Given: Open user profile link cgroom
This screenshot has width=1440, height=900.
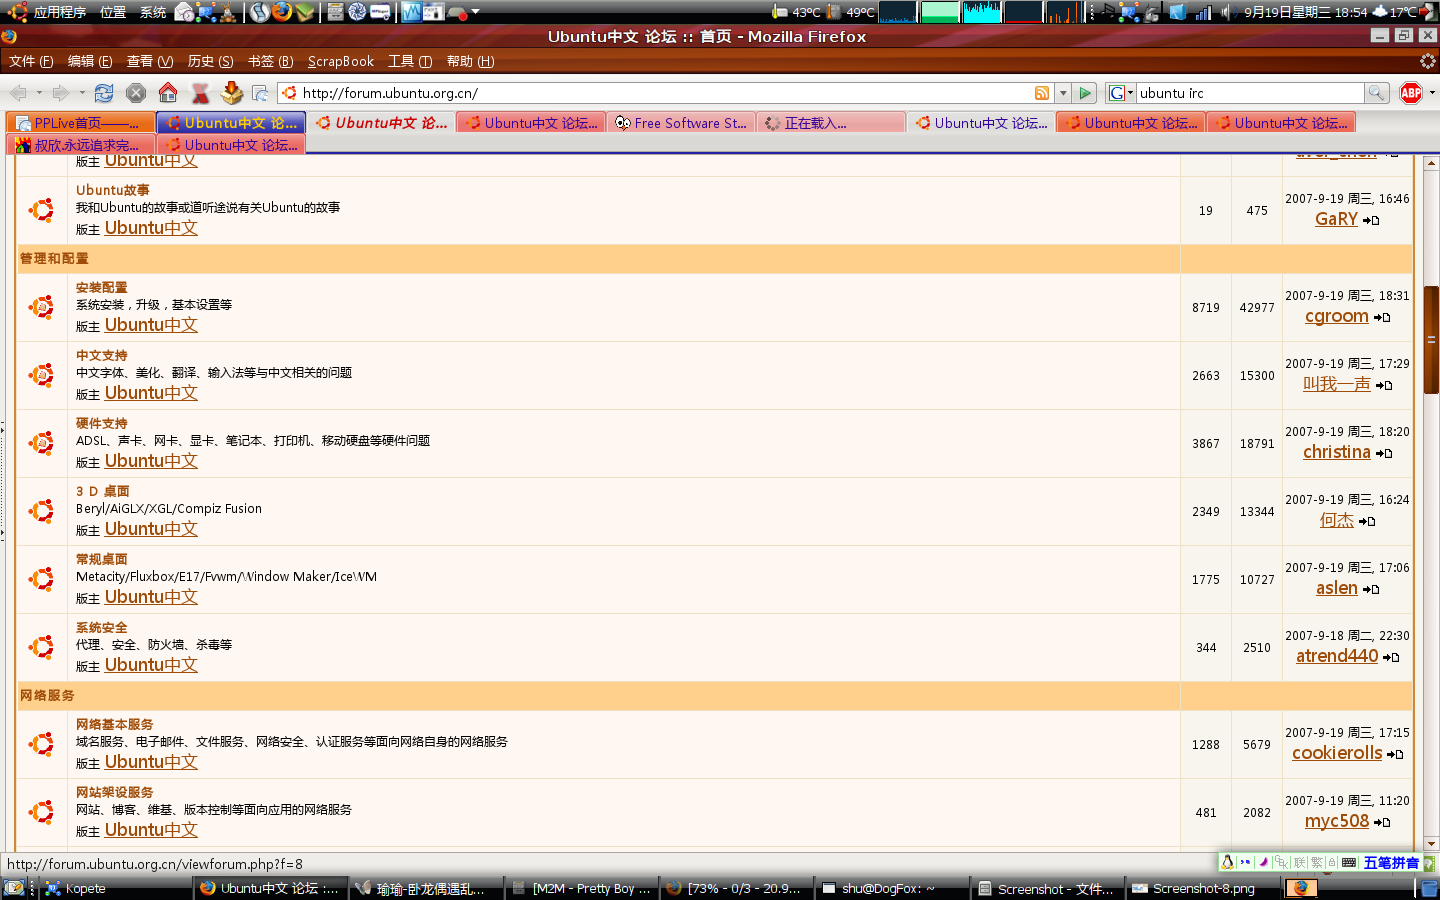Looking at the screenshot, I should (1337, 316).
